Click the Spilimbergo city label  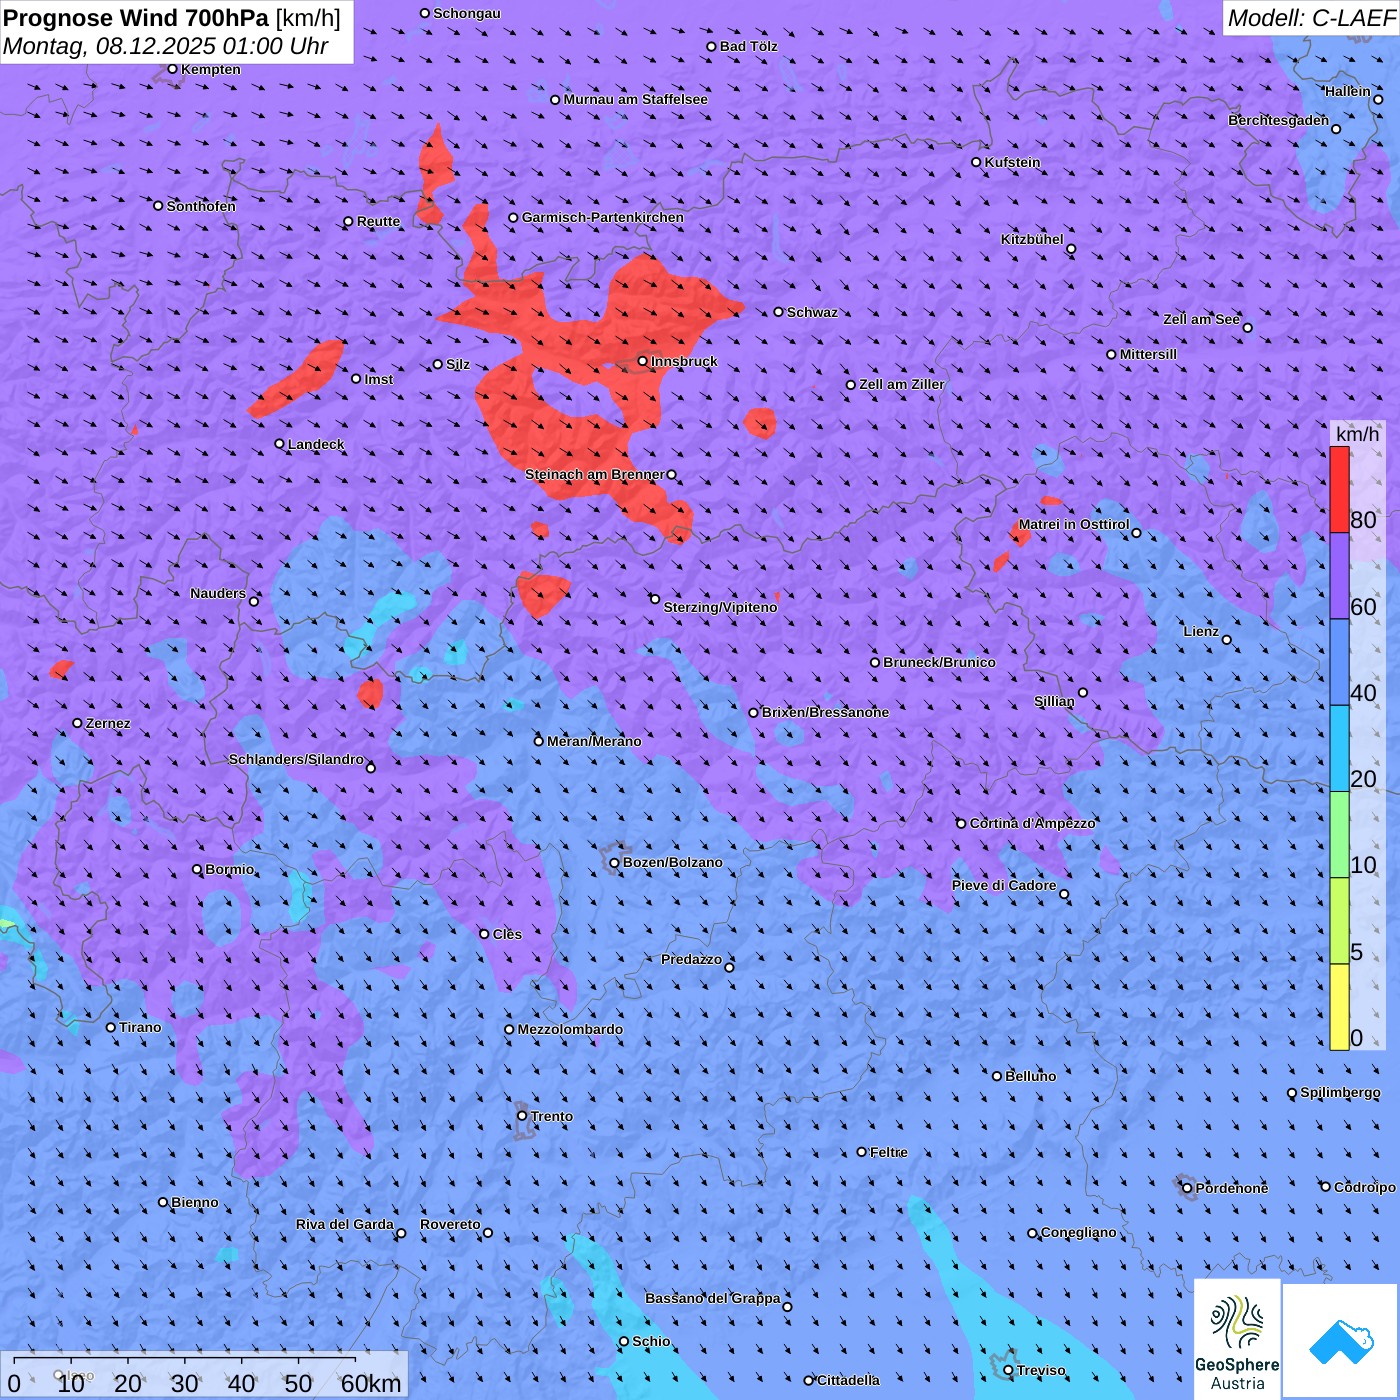click(x=1340, y=1092)
